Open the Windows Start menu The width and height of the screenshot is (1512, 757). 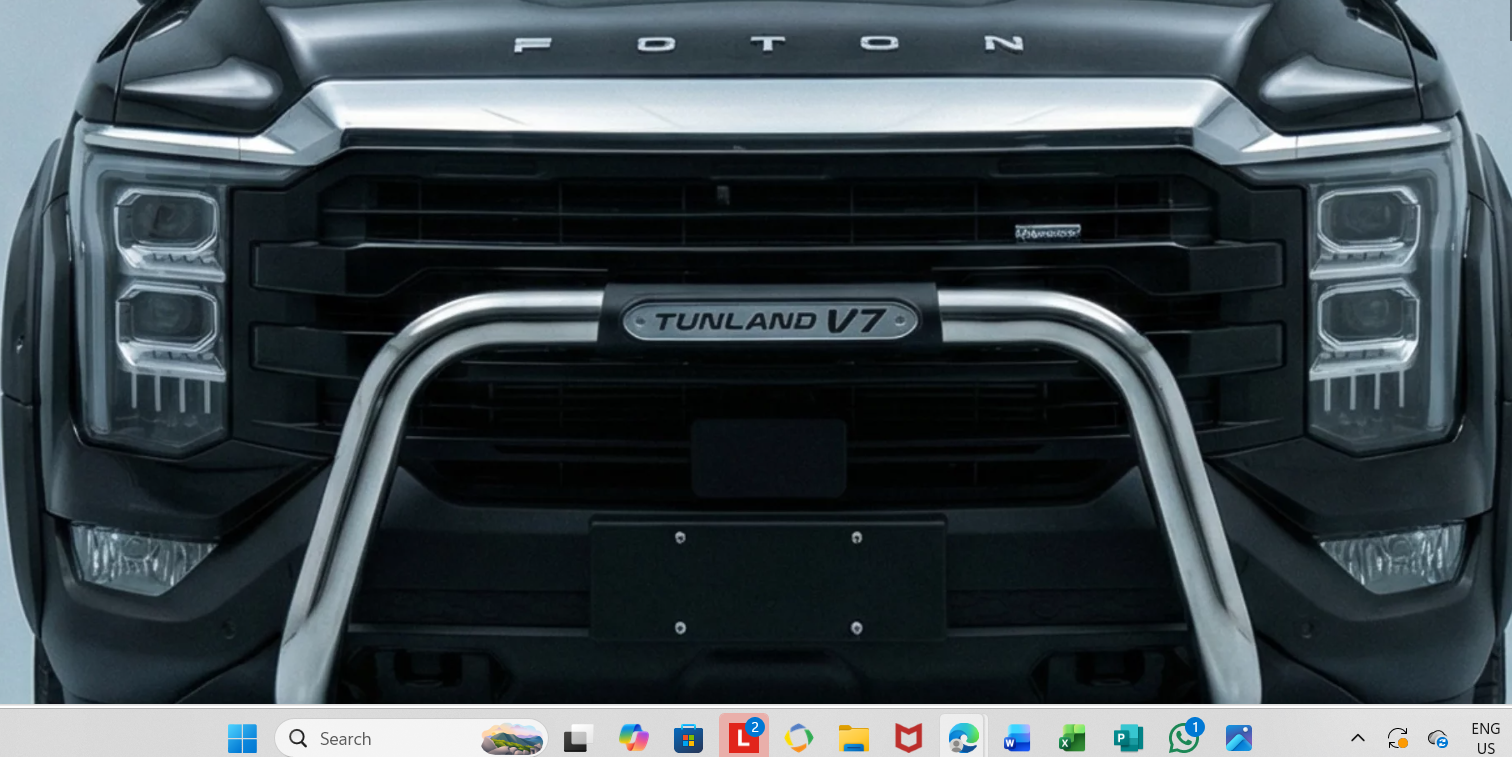point(242,739)
